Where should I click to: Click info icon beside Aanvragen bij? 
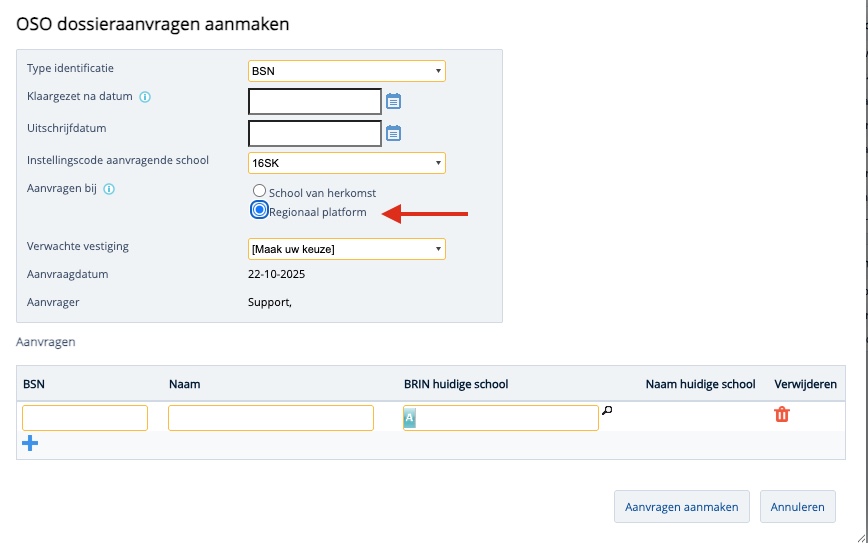[x=109, y=188]
